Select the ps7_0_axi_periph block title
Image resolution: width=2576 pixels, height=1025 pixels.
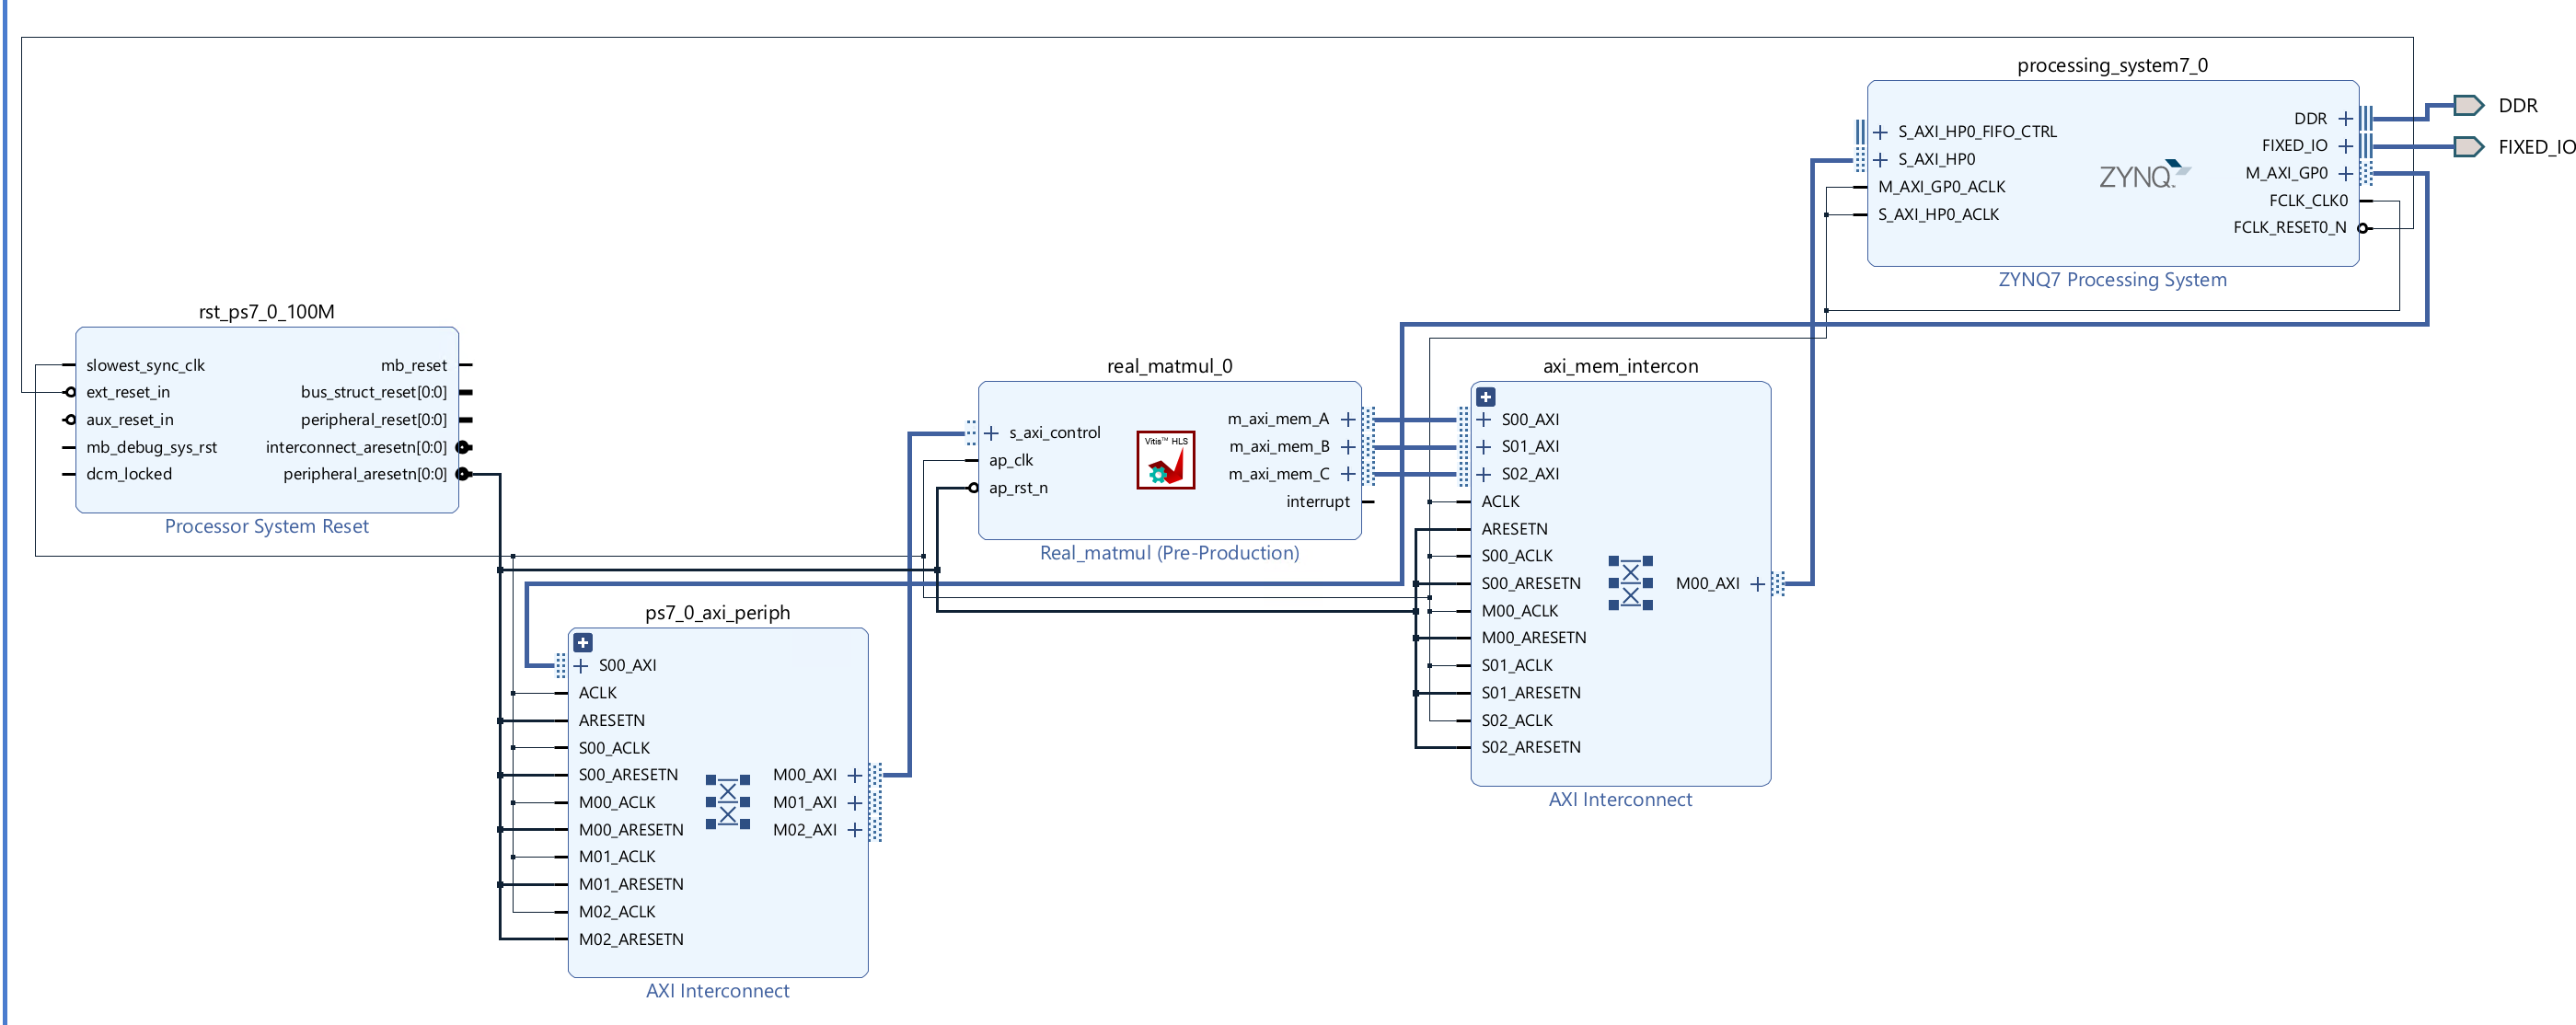click(x=718, y=613)
